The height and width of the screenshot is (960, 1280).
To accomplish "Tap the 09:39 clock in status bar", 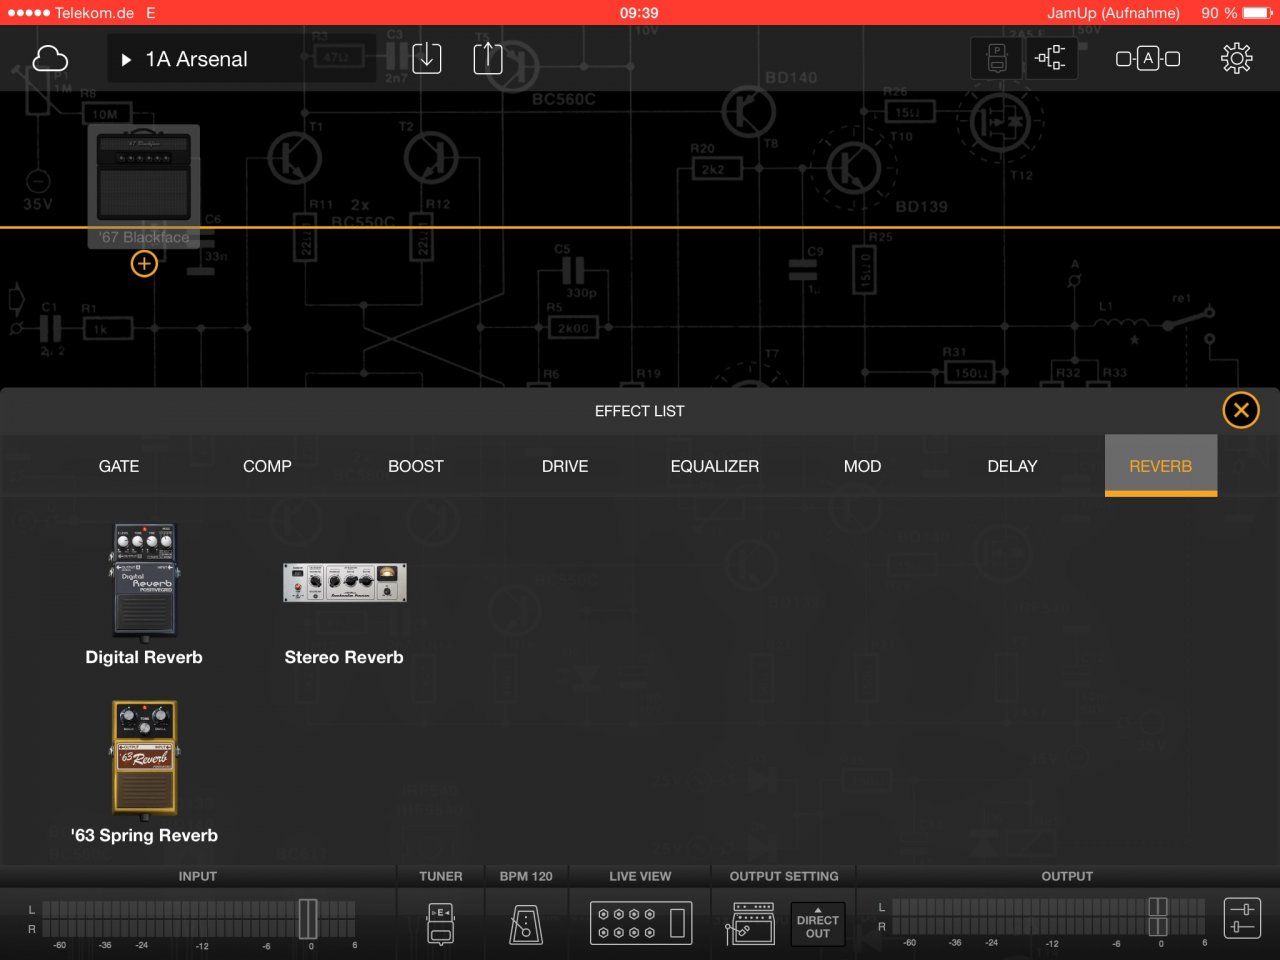I will tap(639, 13).
